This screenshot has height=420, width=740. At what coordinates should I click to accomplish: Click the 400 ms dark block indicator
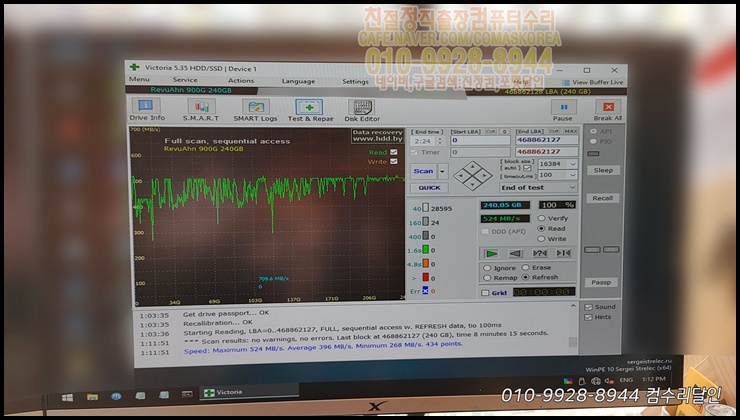pos(425,235)
